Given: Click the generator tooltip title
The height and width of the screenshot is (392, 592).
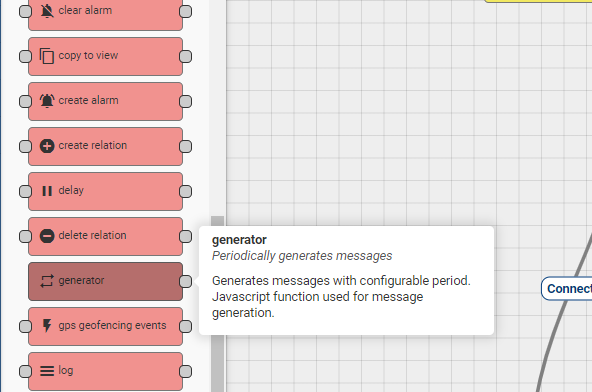Looking at the screenshot, I should coord(239,240).
